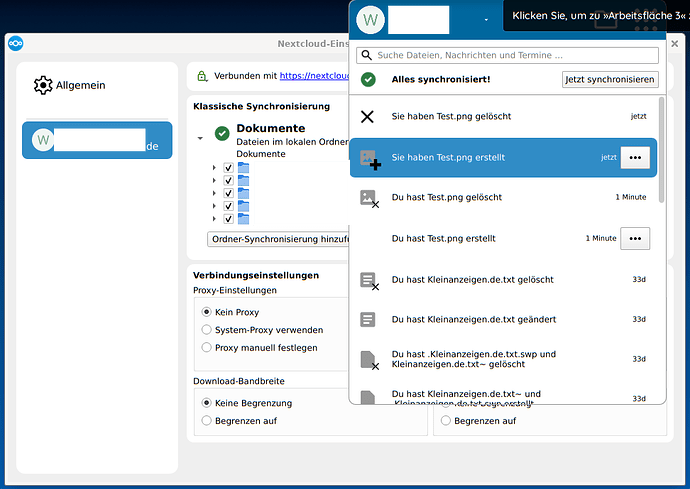Screen dimensions: 690x489
Task: Select Begrenzen auf under Download-Bandbreite
Action: [x=206, y=421]
